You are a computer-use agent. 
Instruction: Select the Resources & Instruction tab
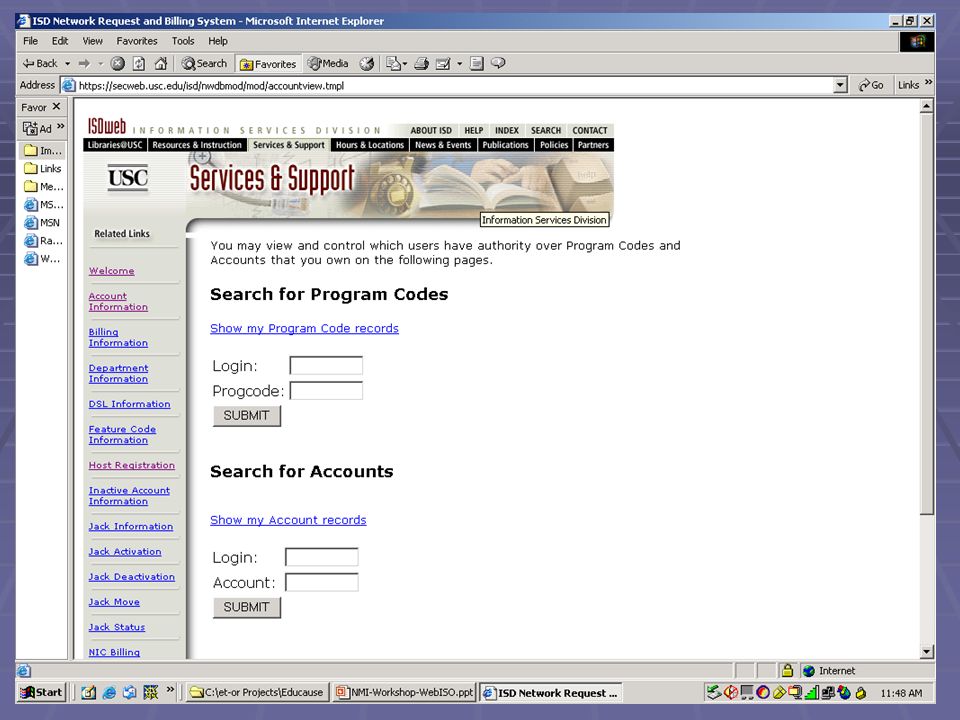pos(197,145)
